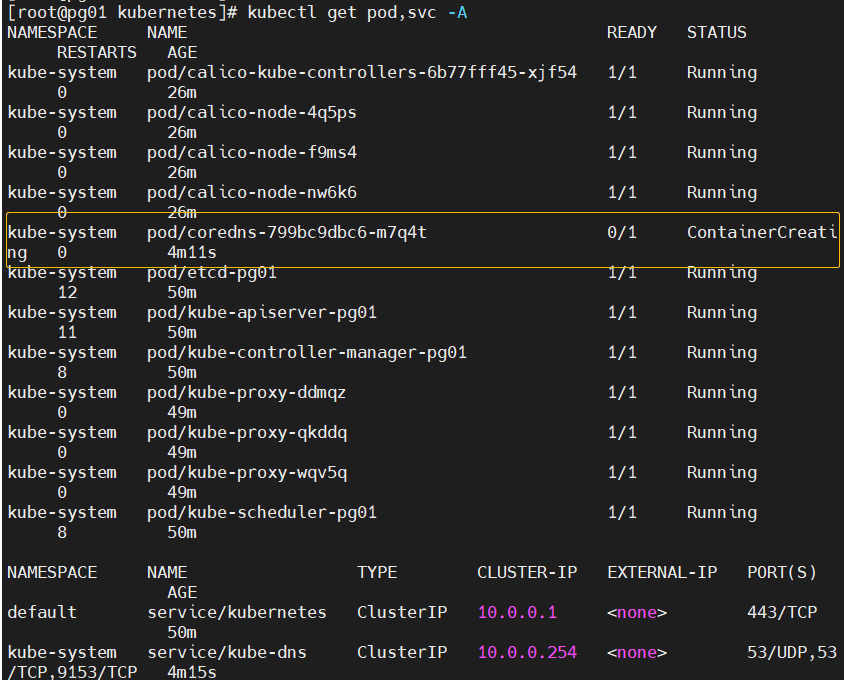Select service/kubernetes text

pos(237,613)
